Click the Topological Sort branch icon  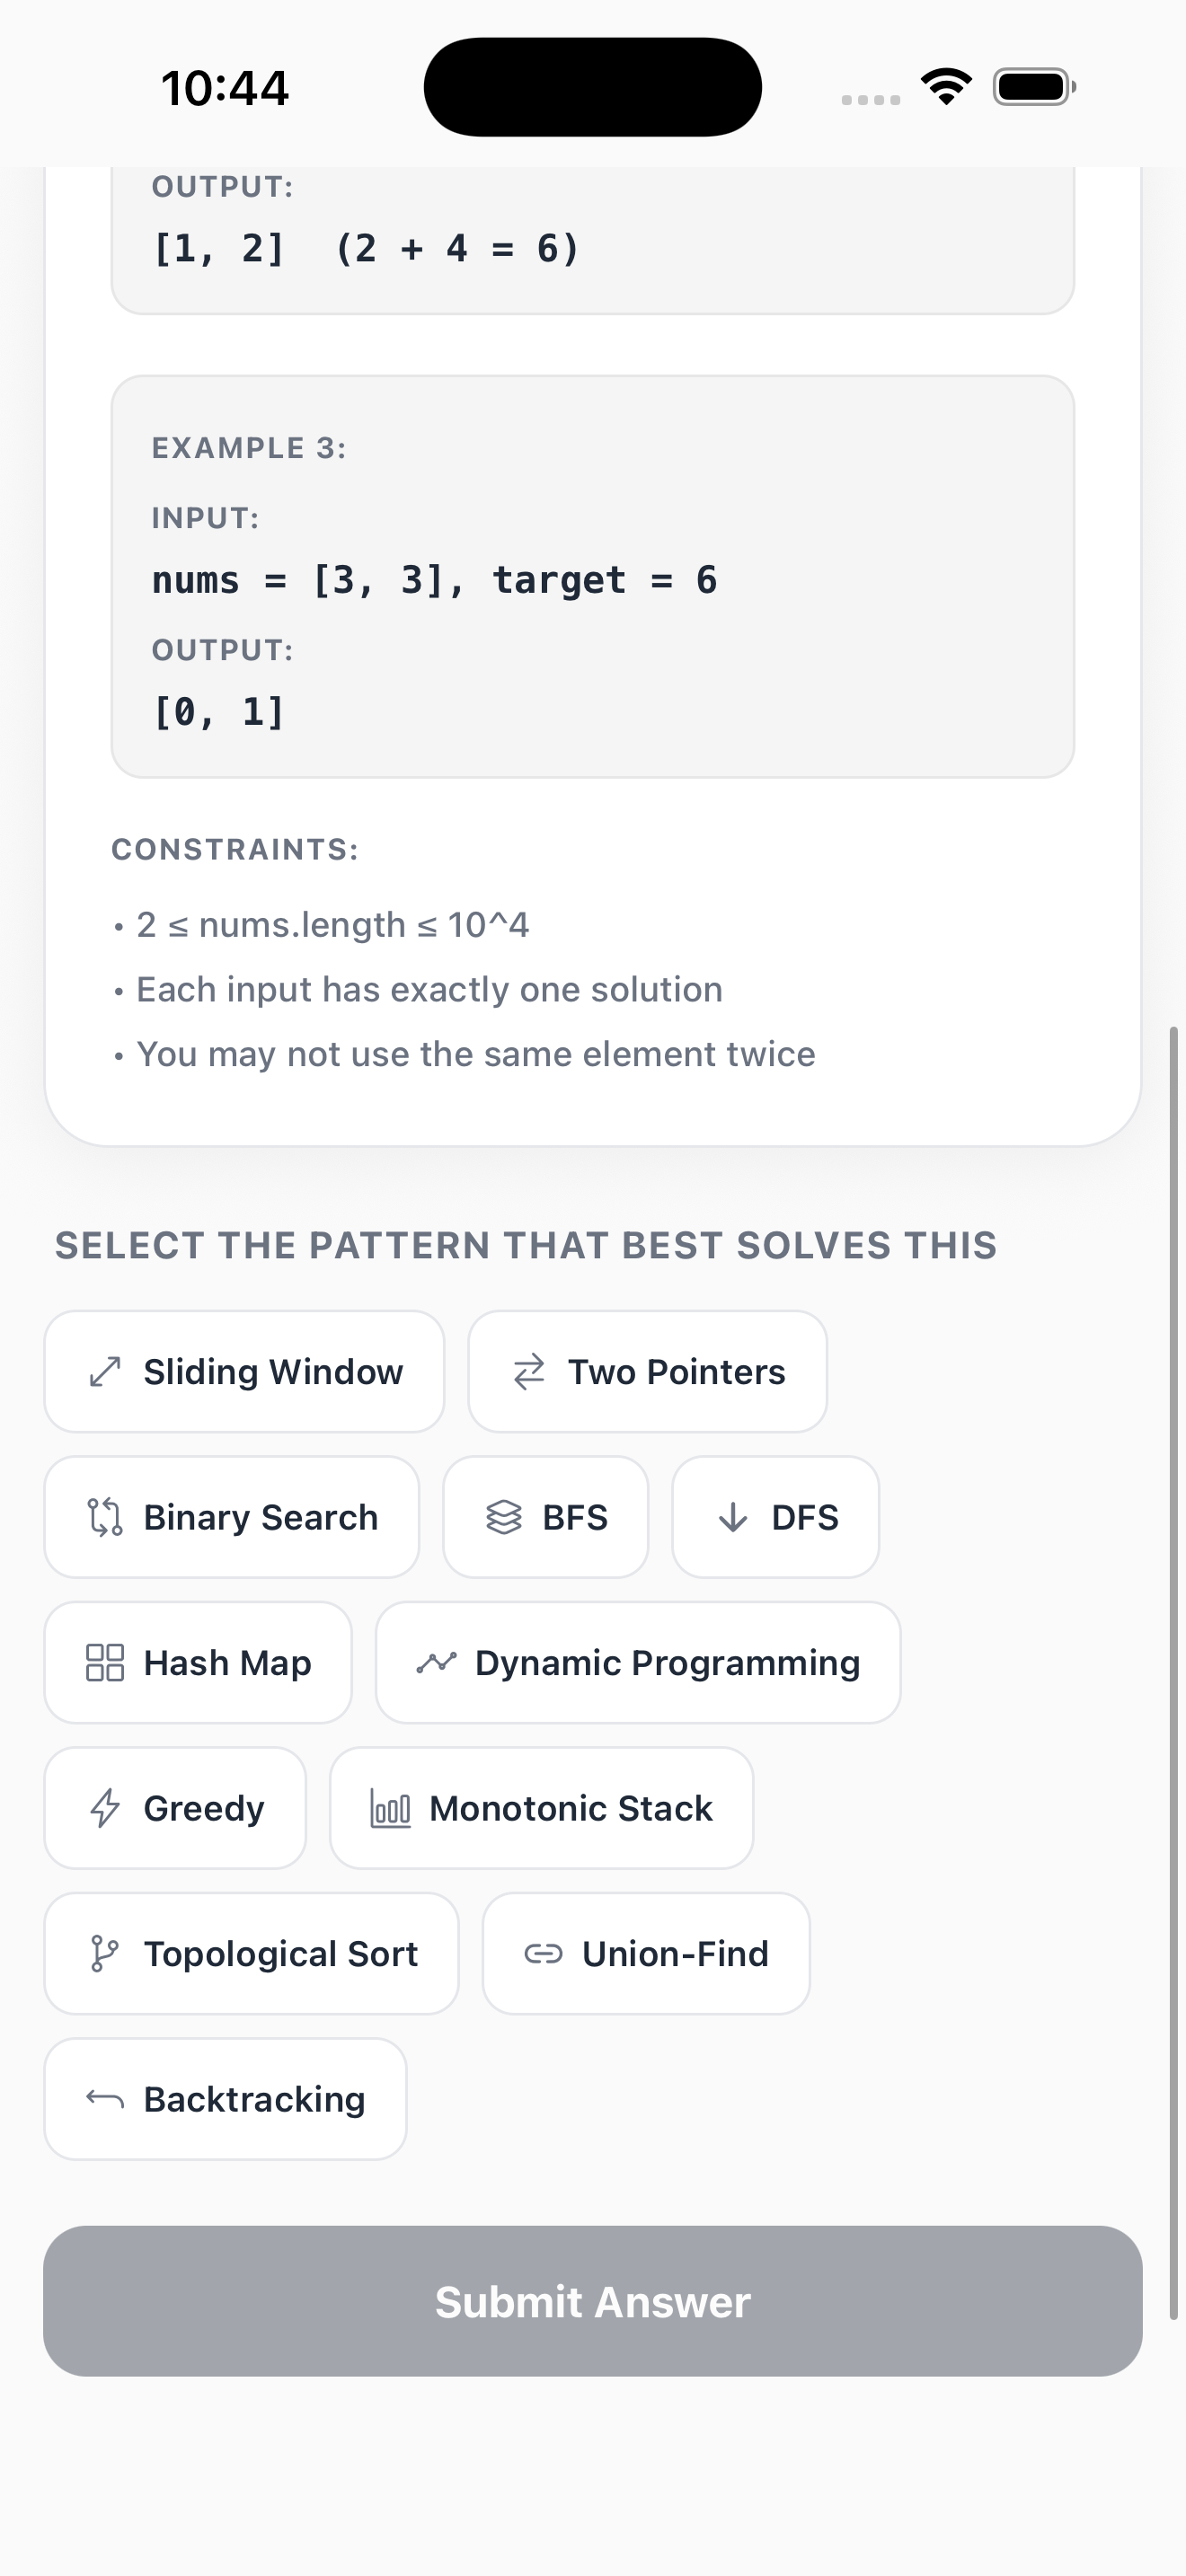(104, 1954)
